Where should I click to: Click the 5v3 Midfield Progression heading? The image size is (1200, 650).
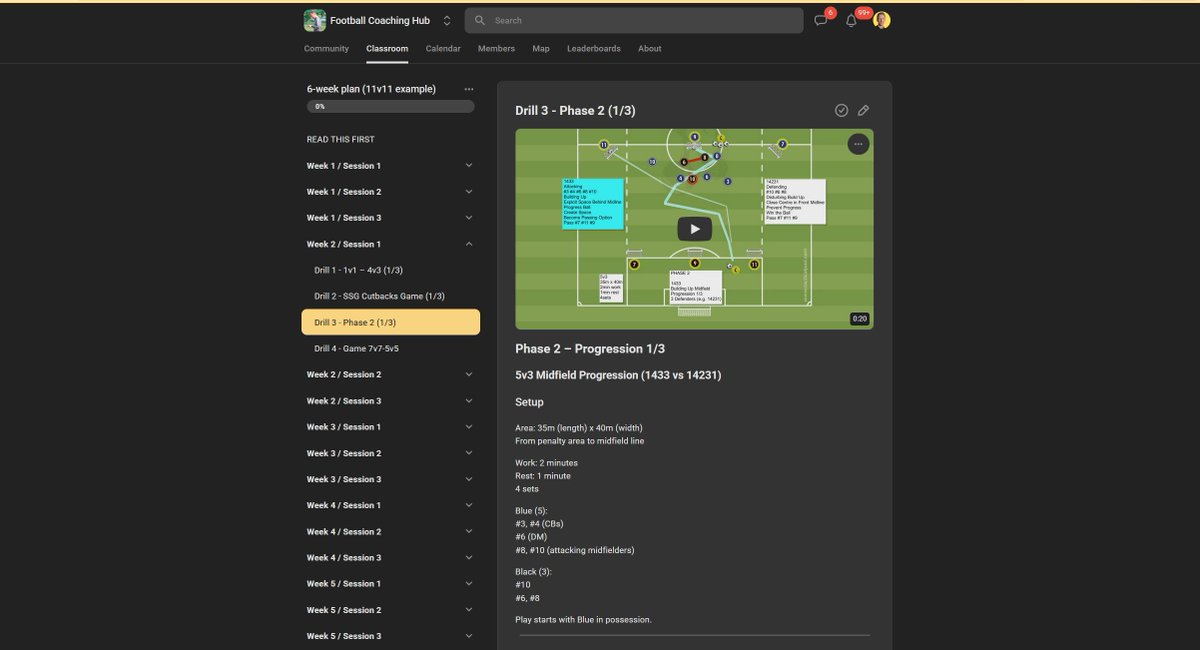(x=618, y=376)
